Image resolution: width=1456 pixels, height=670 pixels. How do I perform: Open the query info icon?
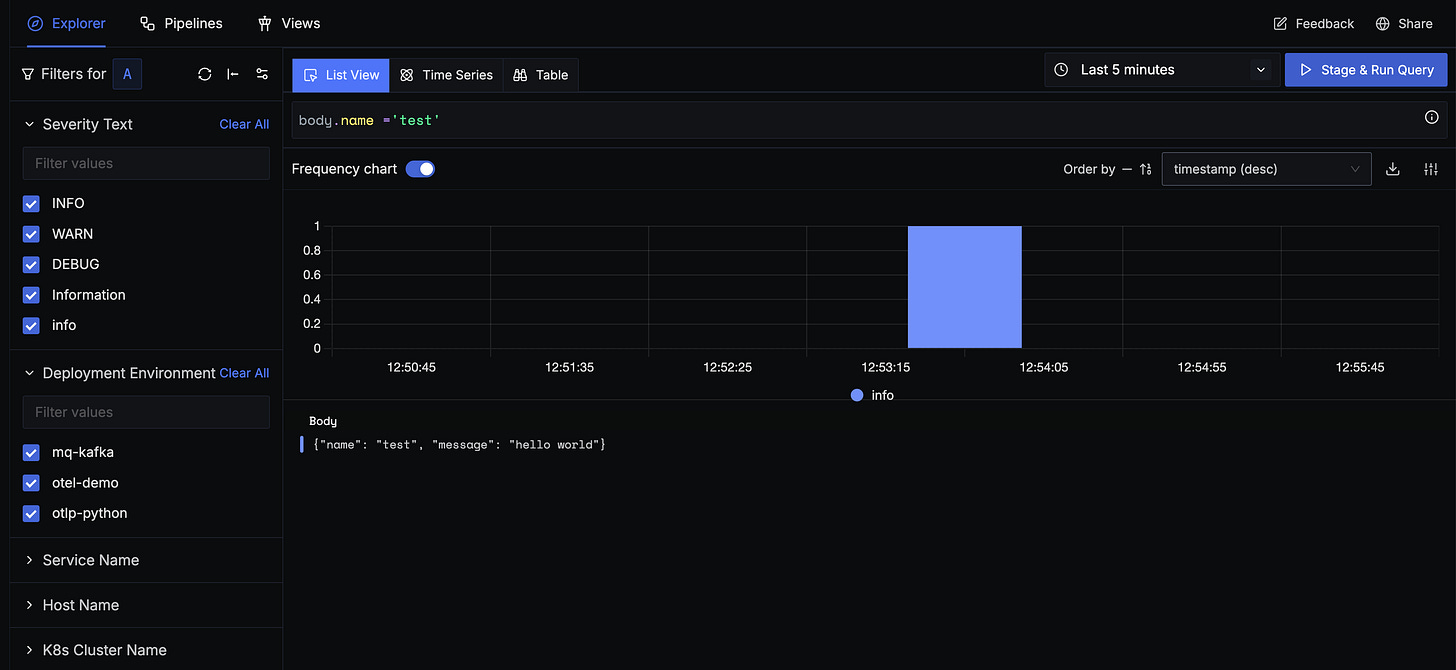pyautogui.click(x=1432, y=118)
